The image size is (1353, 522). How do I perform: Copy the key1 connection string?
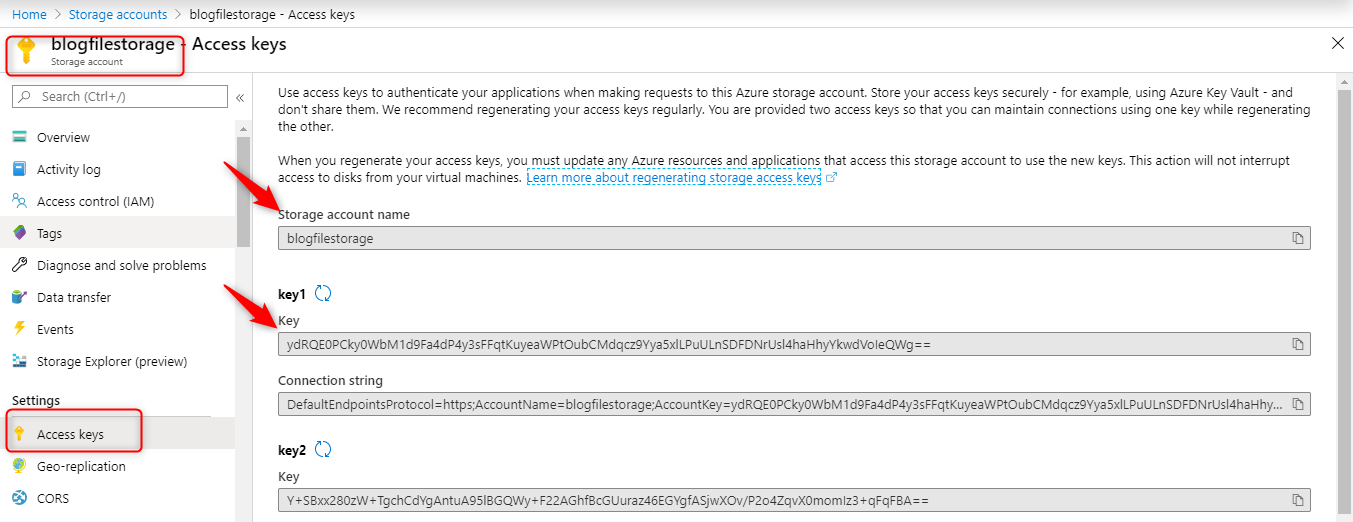point(1297,404)
